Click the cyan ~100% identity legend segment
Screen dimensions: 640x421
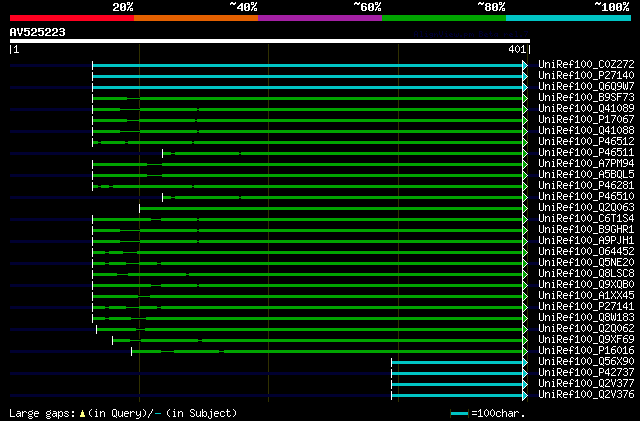[x=569, y=18]
